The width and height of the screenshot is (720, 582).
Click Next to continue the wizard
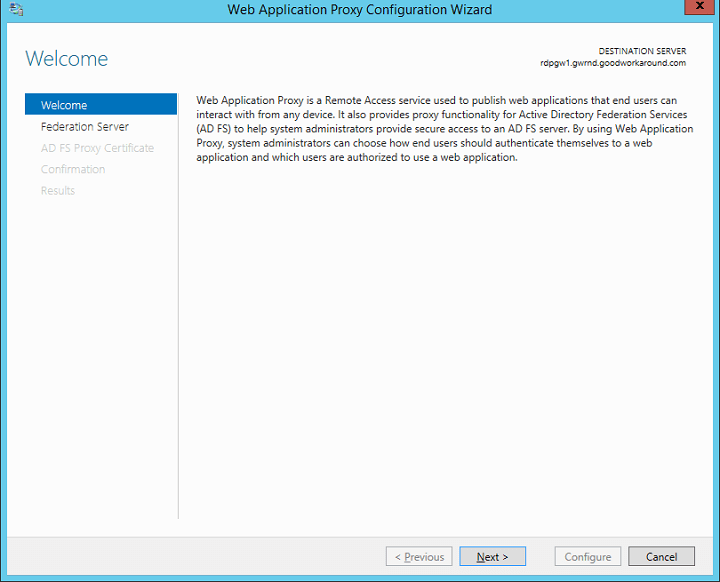[492, 557]
